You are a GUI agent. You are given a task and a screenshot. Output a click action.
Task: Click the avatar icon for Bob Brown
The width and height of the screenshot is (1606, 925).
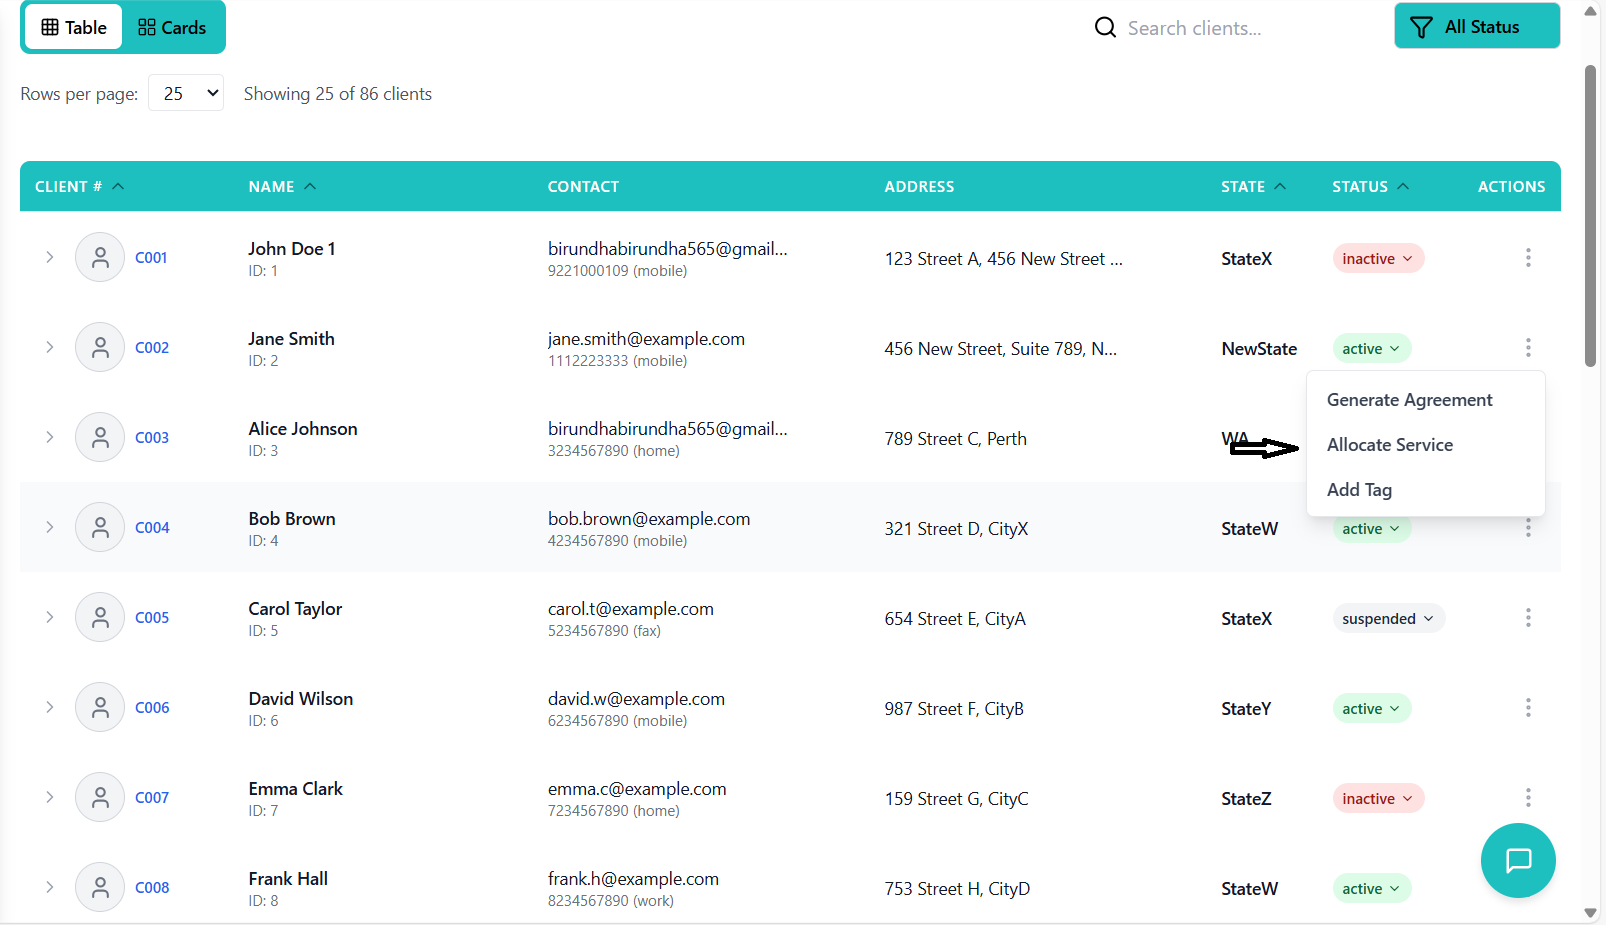coord(100,527)
